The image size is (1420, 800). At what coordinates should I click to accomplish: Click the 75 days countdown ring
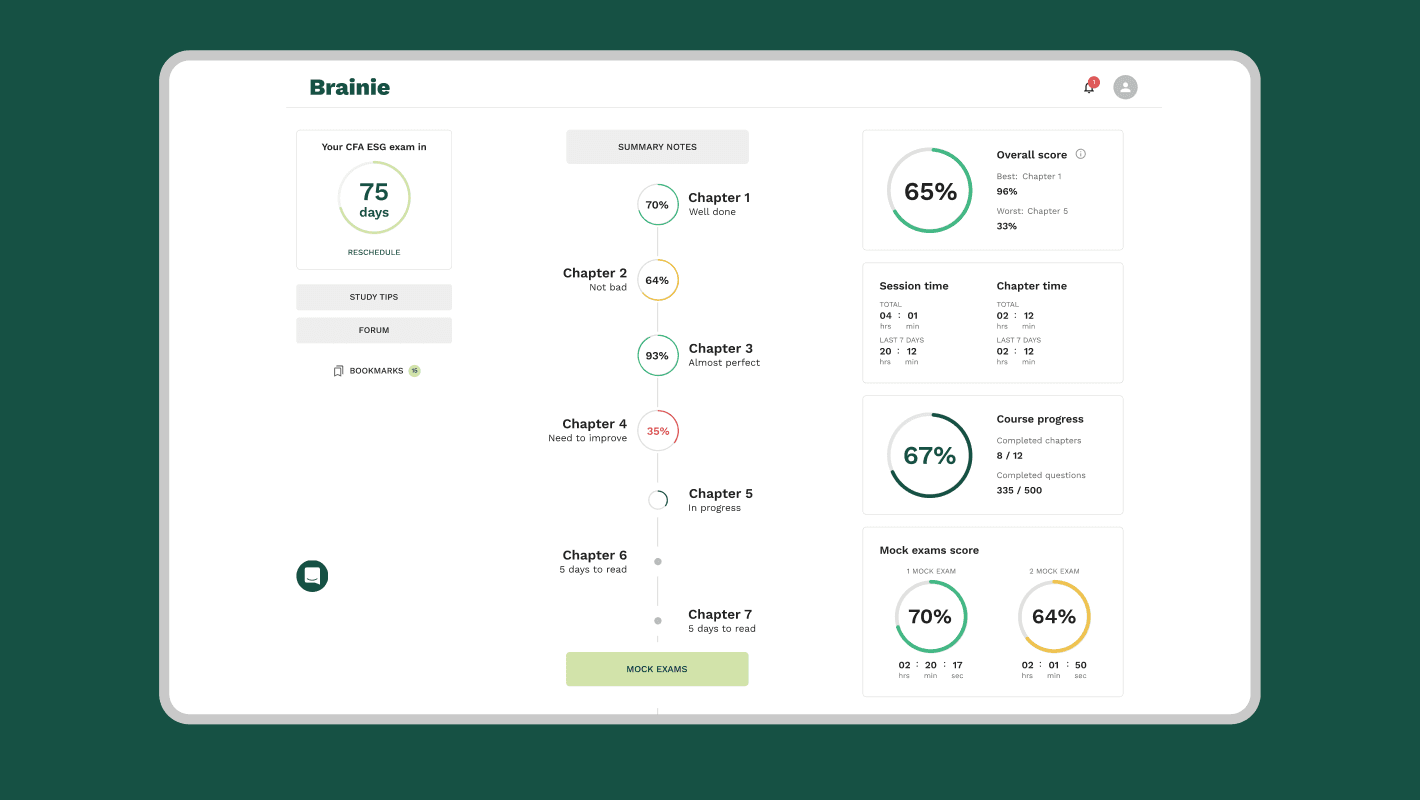click(374, 198)
